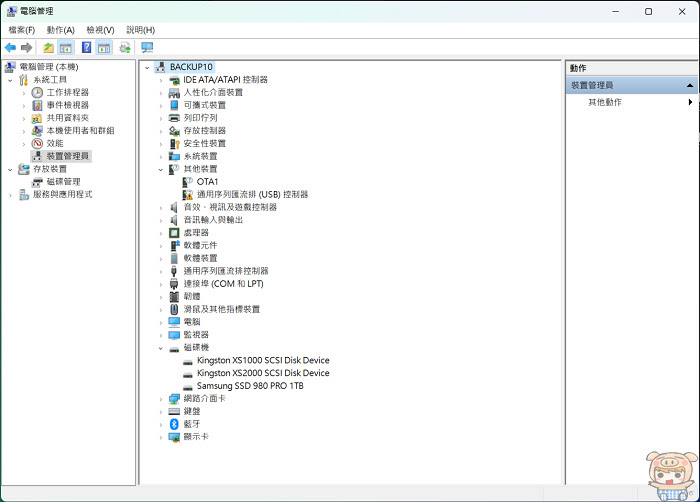
Task: Click the 列印佇列 printer icon
Action: 174,118
